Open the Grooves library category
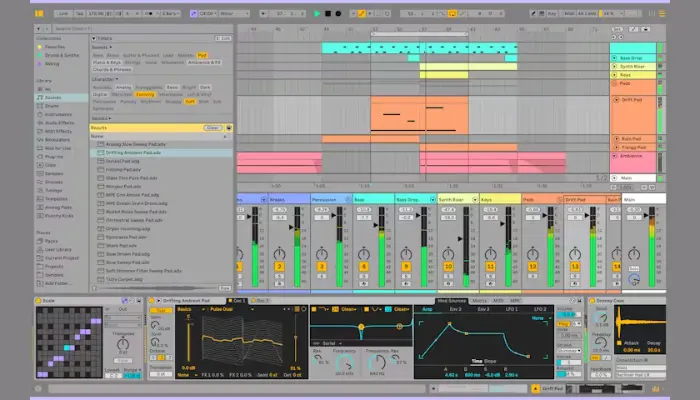Image resolution: width=700 pixels, height=400 pixels. tap(62, 182)
